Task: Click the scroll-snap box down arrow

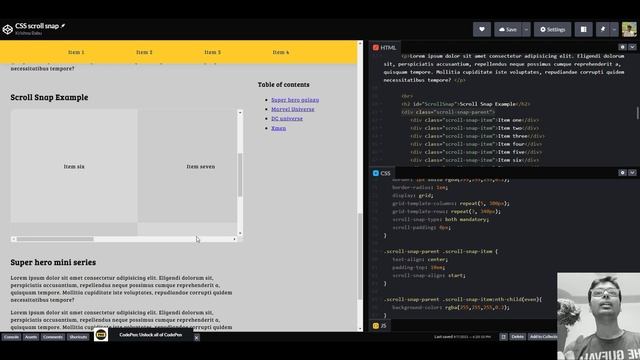Action: [x=240, y=233]
